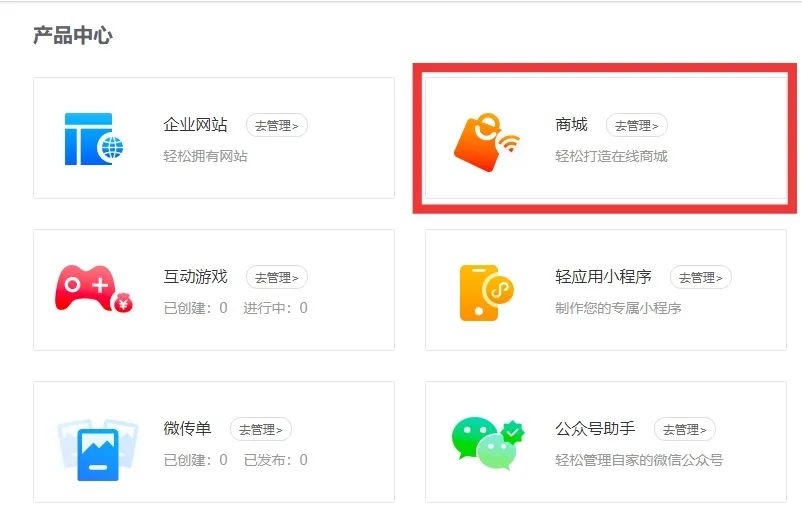The height and width of the screenshot is (516, 802).
Task: Click the 企业网站 title text
Action: [196, 125]
